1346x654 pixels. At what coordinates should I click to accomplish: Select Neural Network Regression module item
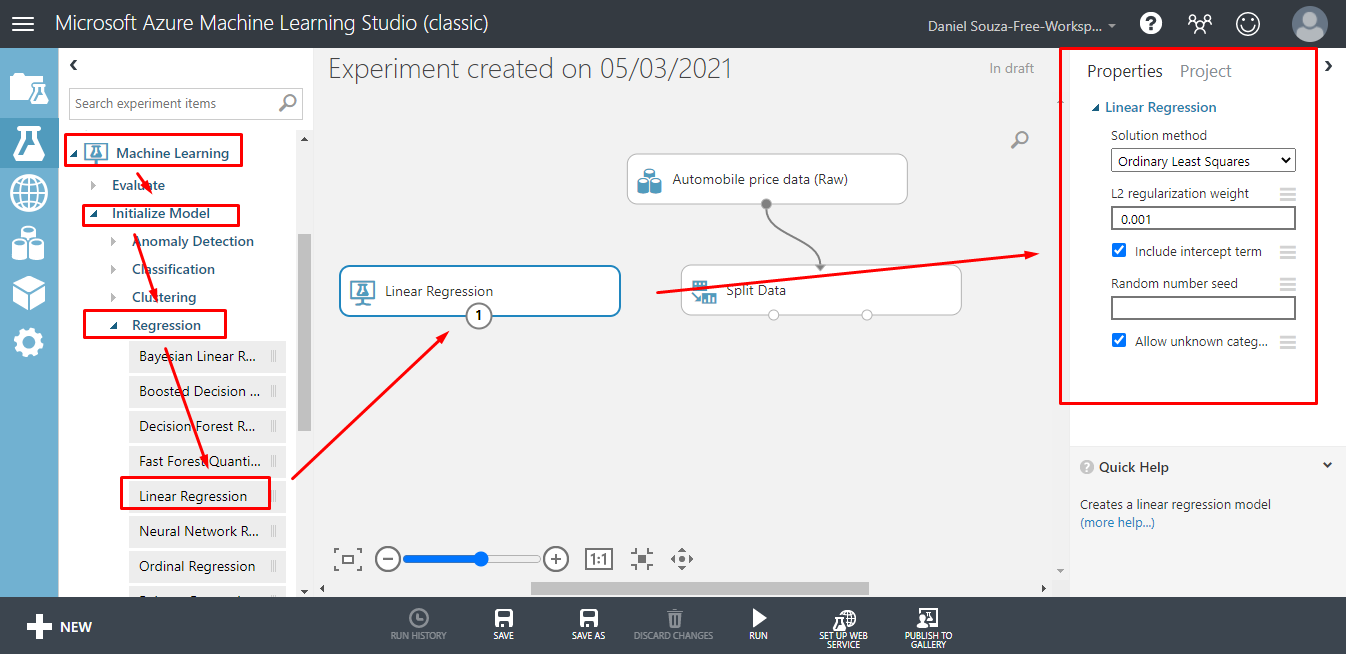[x=207, y=531]
